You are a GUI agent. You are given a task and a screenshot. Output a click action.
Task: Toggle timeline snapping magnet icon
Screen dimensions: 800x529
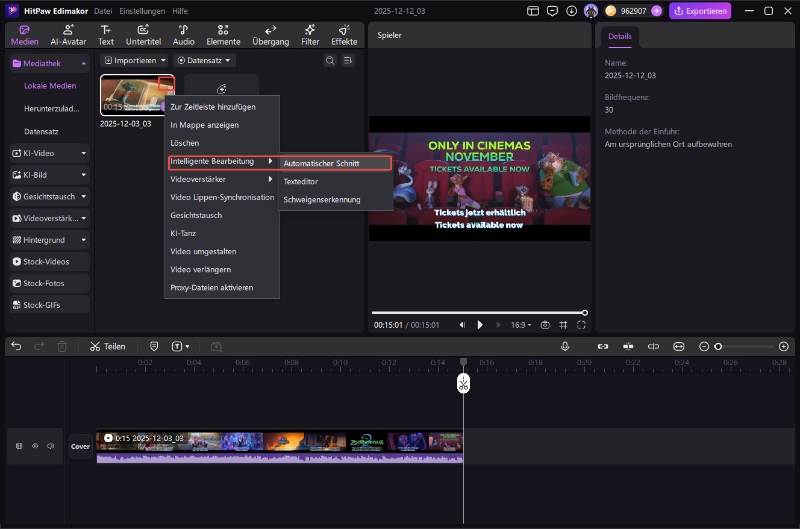pos(628,346)
